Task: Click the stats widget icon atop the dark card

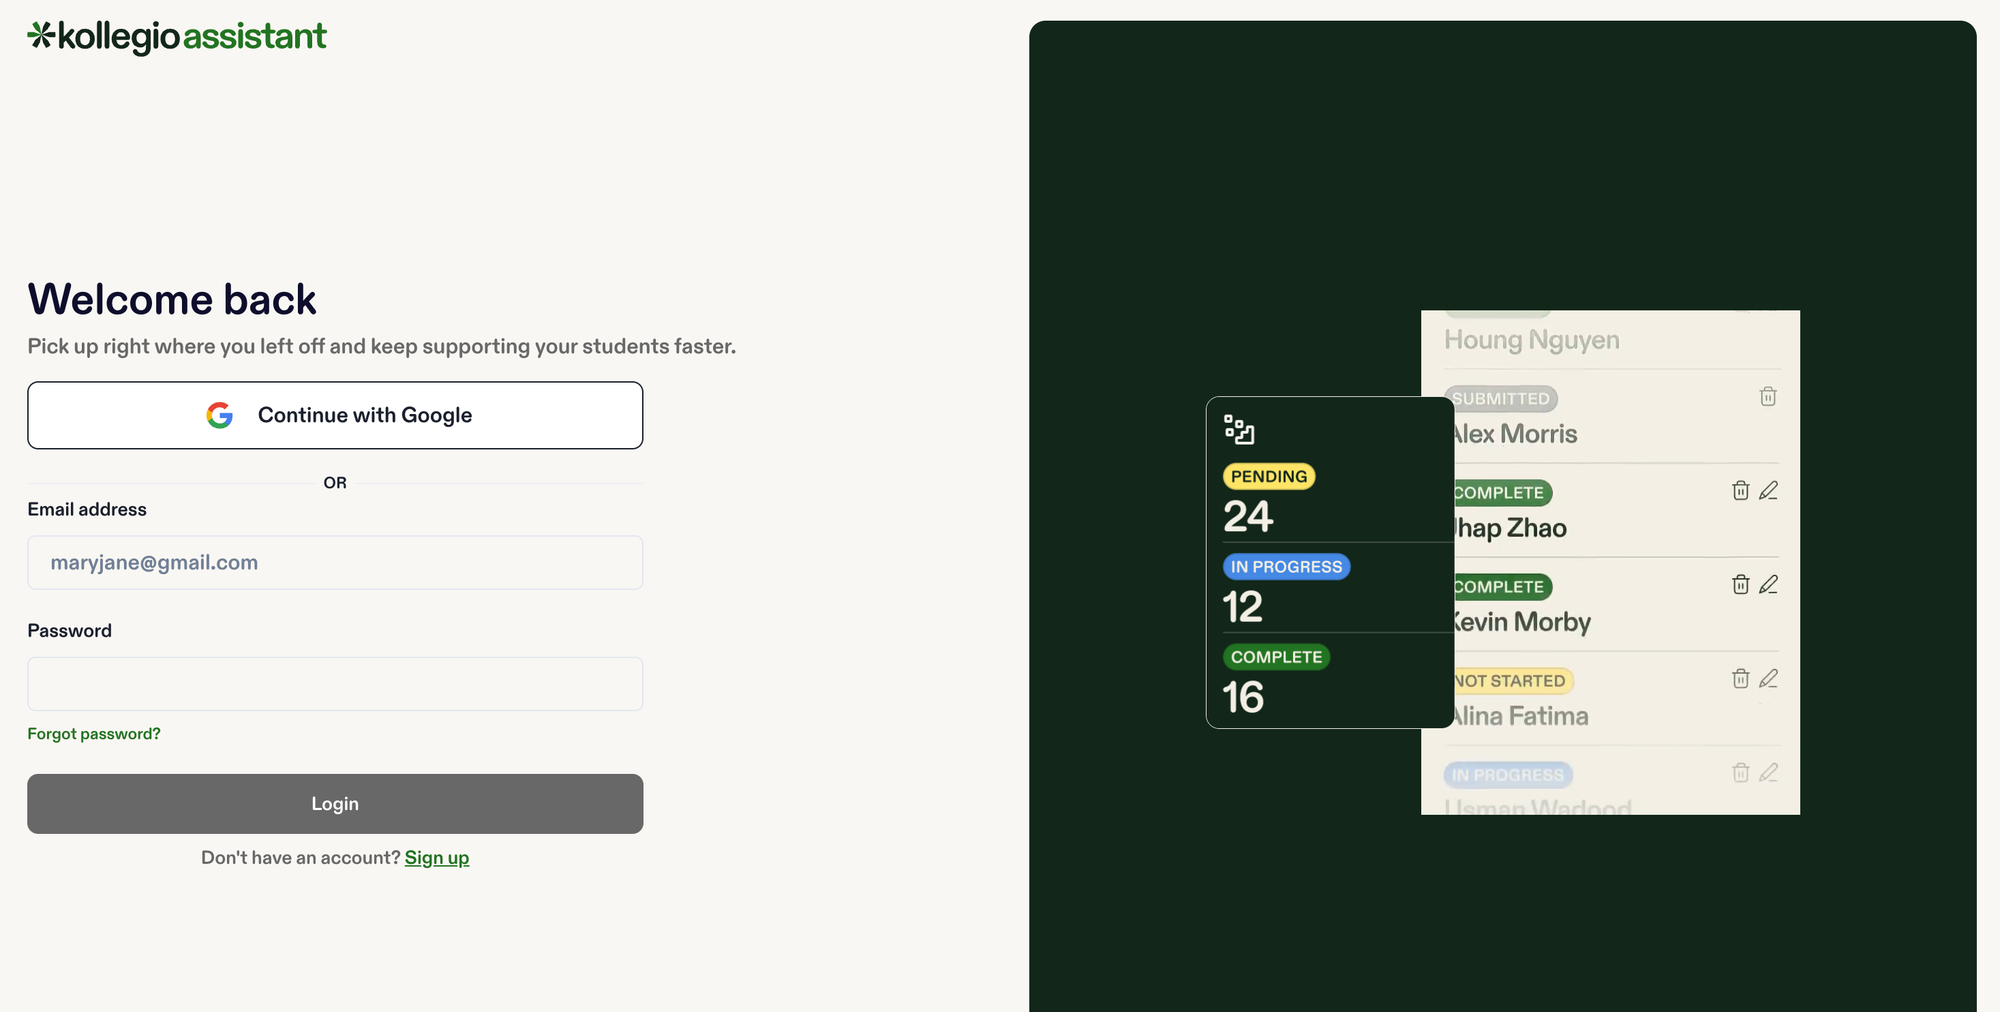Action: coord(1239,430)
